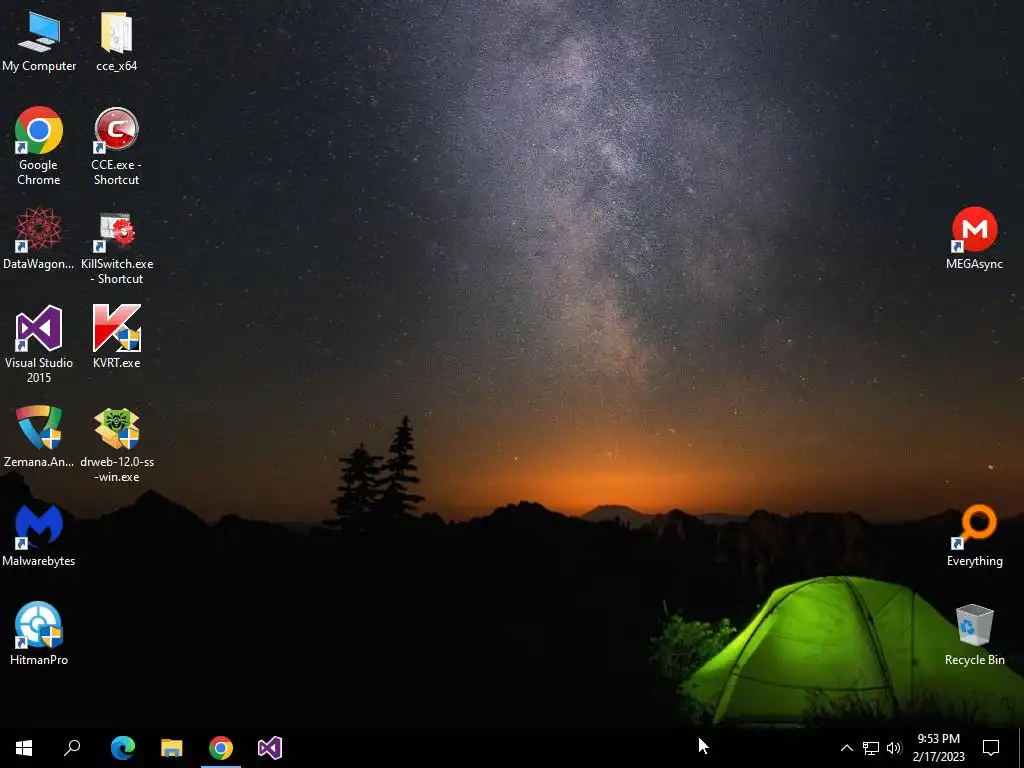Select the KVRT.exe desktop icon
Viewport: 1024px width, 768px height.
point(116,337)
